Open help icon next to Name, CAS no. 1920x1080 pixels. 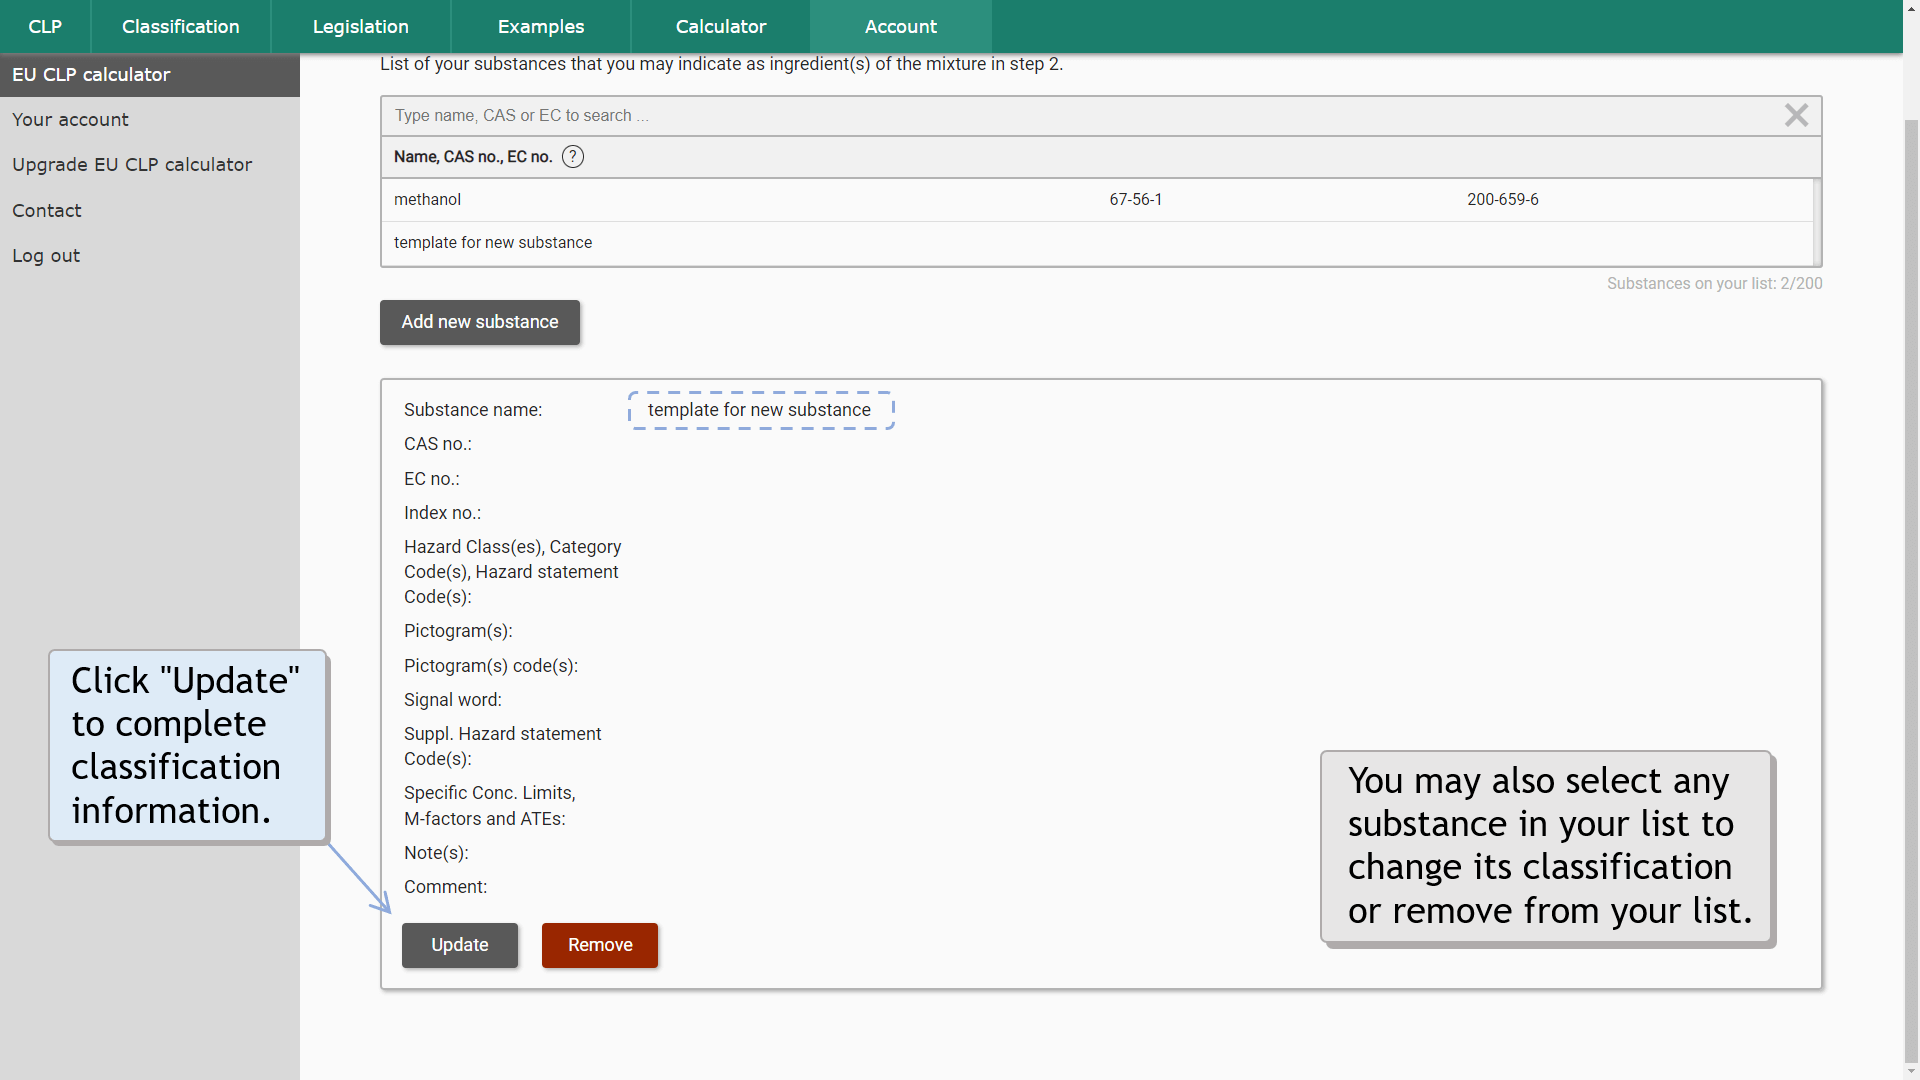(573, 157)
